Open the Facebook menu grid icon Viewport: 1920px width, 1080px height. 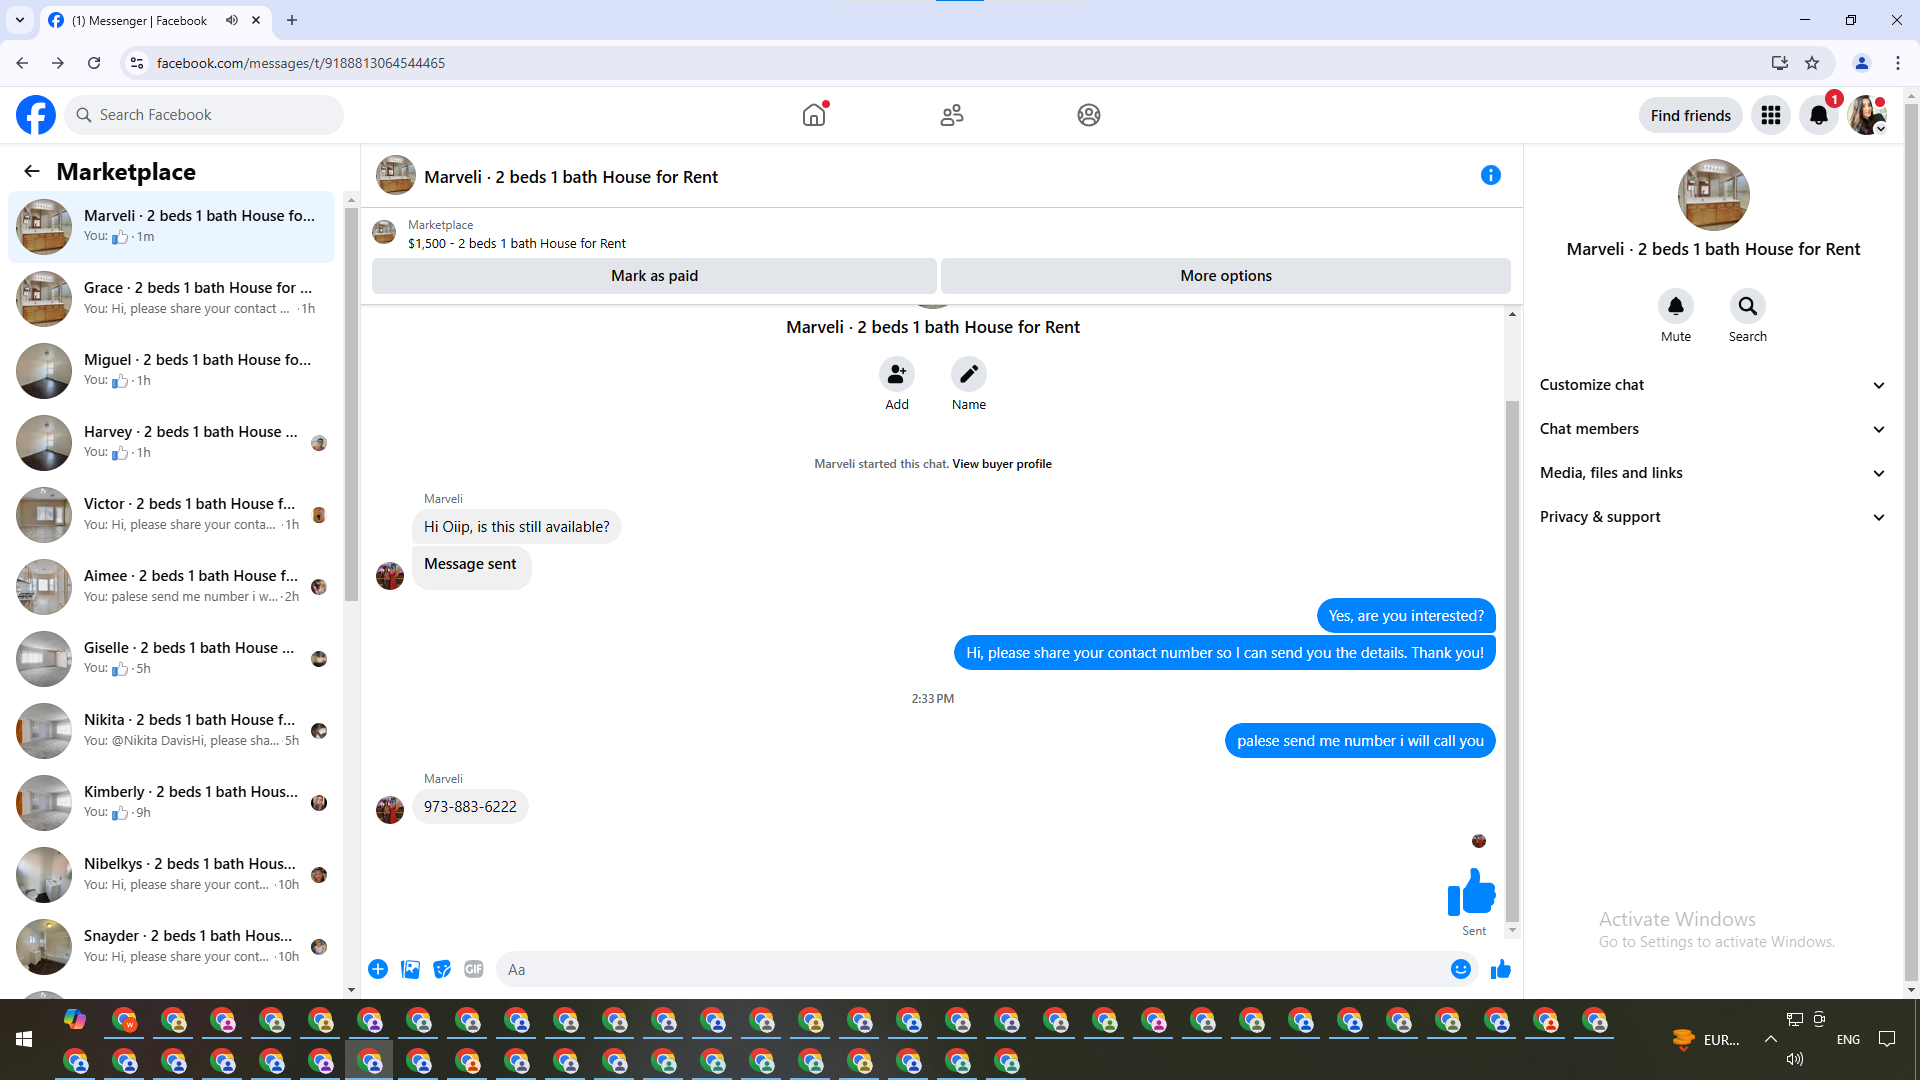[1770, 115]
